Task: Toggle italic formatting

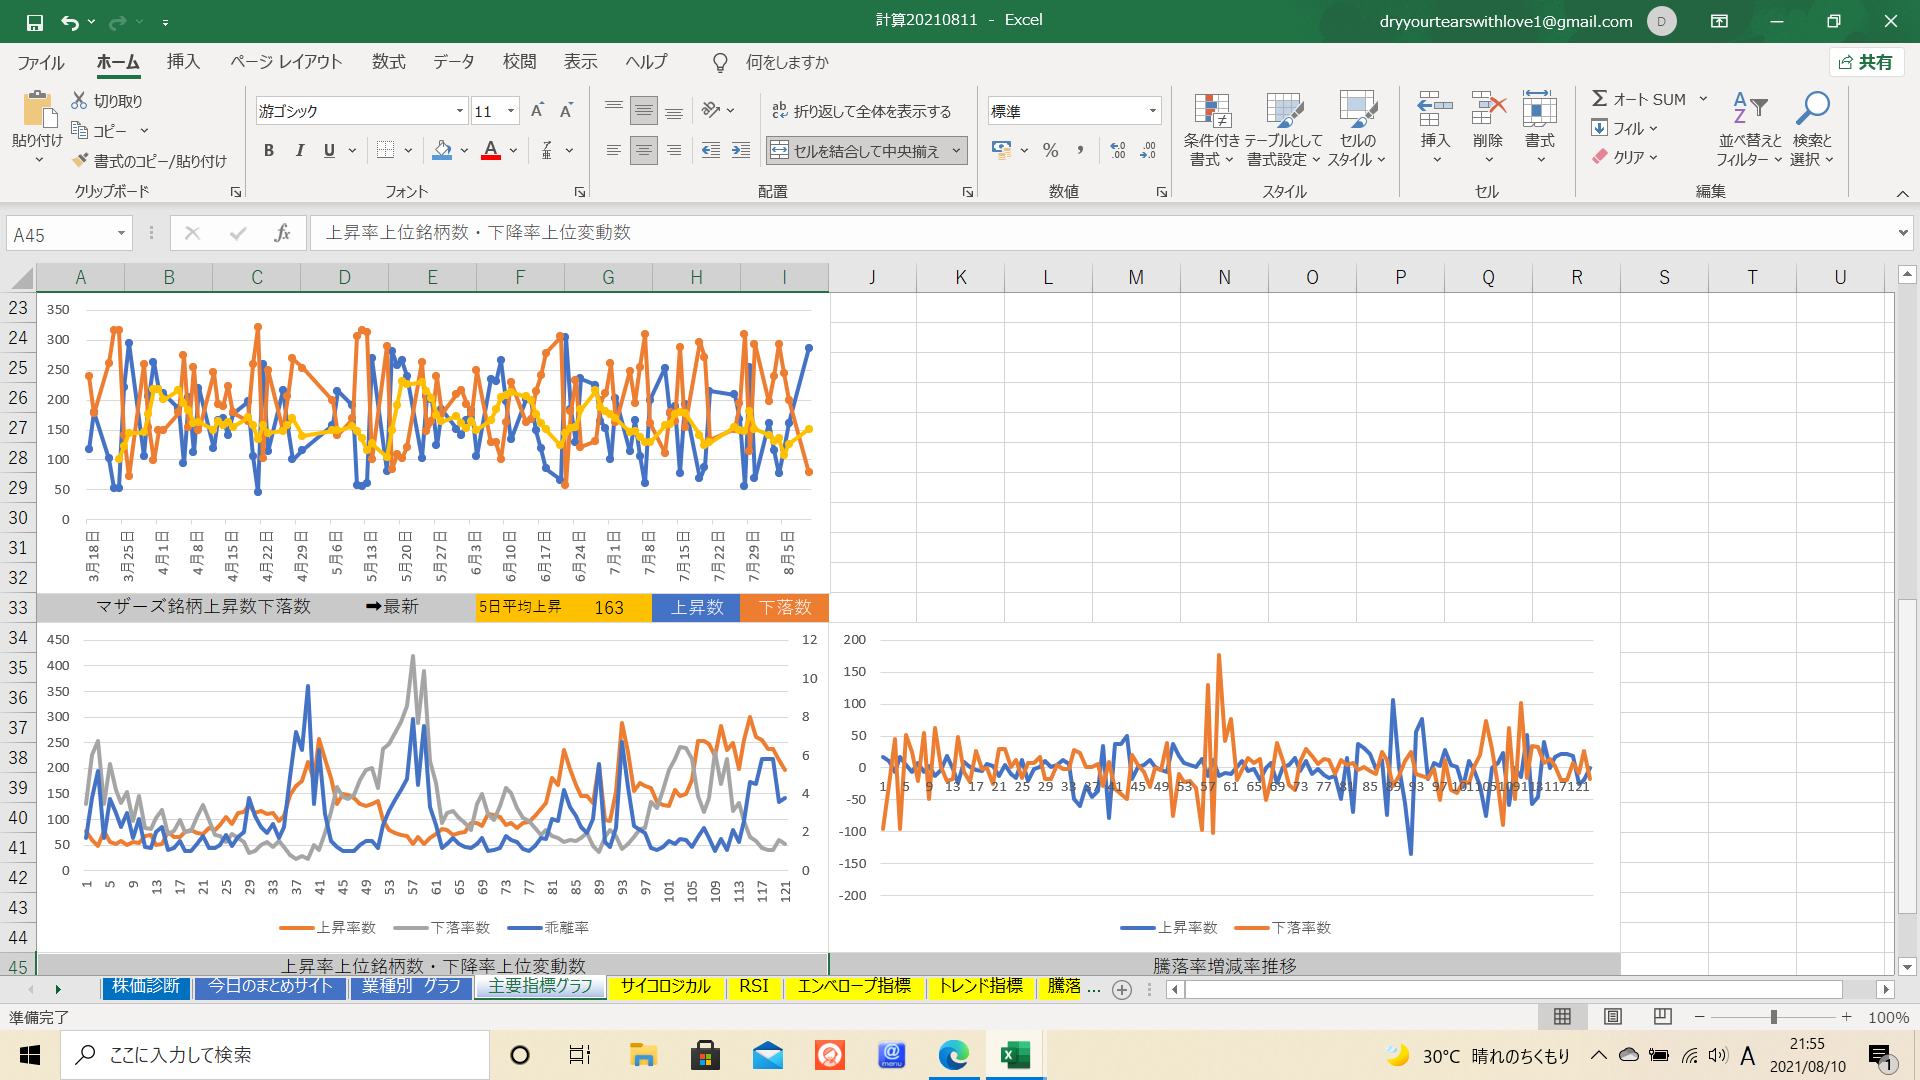Action: tap(299, 151)
